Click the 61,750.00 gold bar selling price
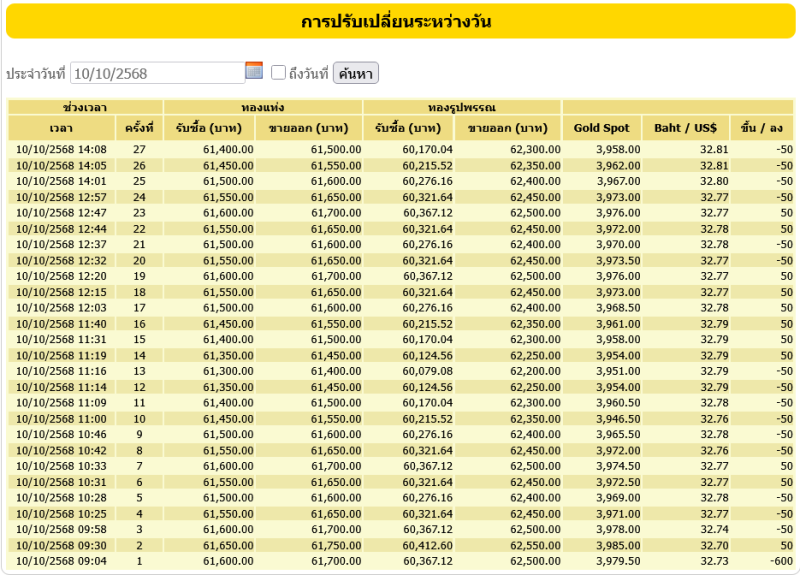 (x=335, y=545)
